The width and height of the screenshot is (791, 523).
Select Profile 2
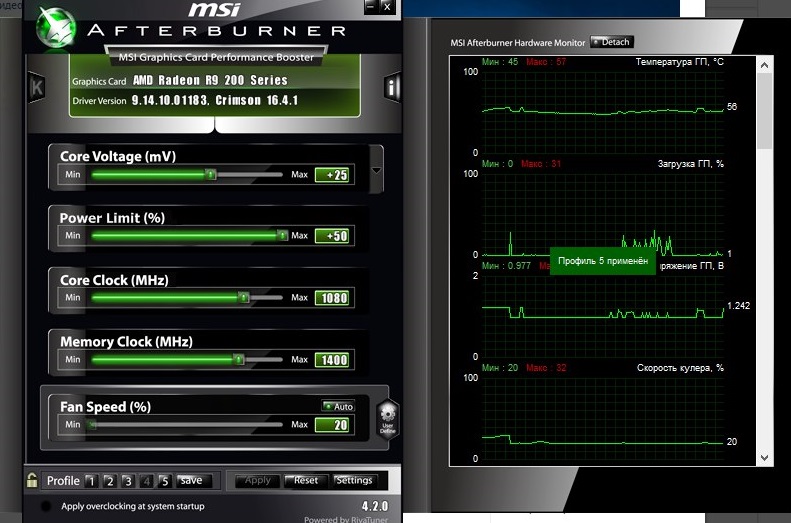pyautogui.click(x=109, y=481)
